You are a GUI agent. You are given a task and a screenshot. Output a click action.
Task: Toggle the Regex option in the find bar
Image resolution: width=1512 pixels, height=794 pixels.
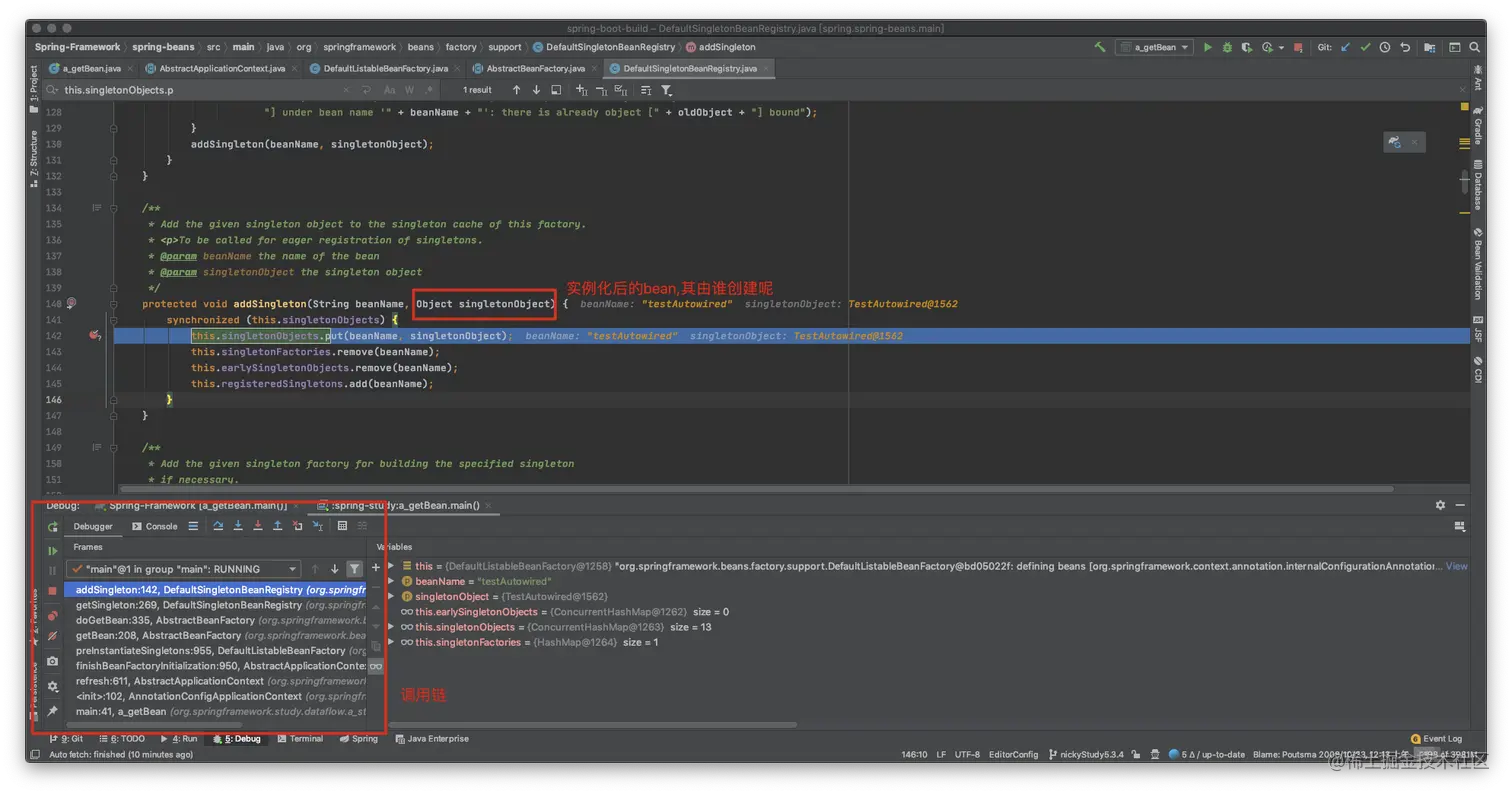point(427,90)
